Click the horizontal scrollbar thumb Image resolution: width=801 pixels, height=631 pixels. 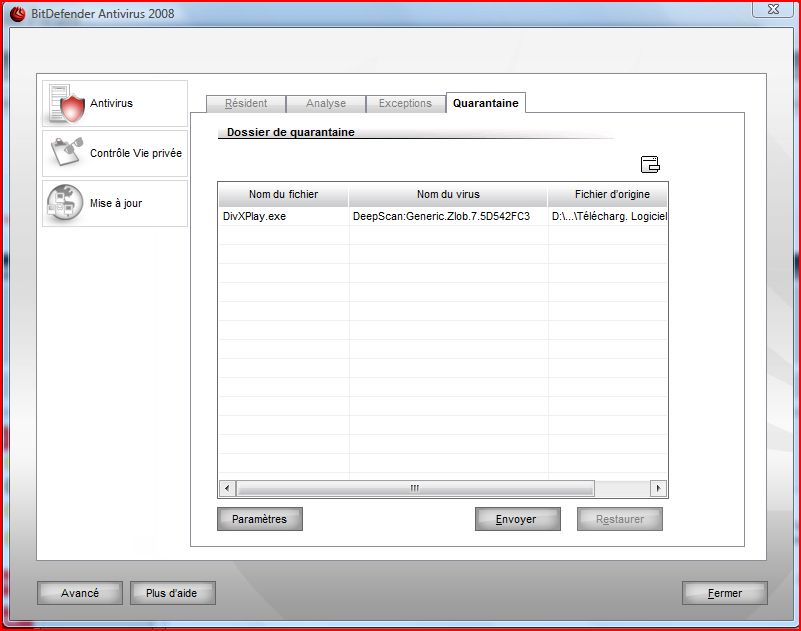(415, 488)
